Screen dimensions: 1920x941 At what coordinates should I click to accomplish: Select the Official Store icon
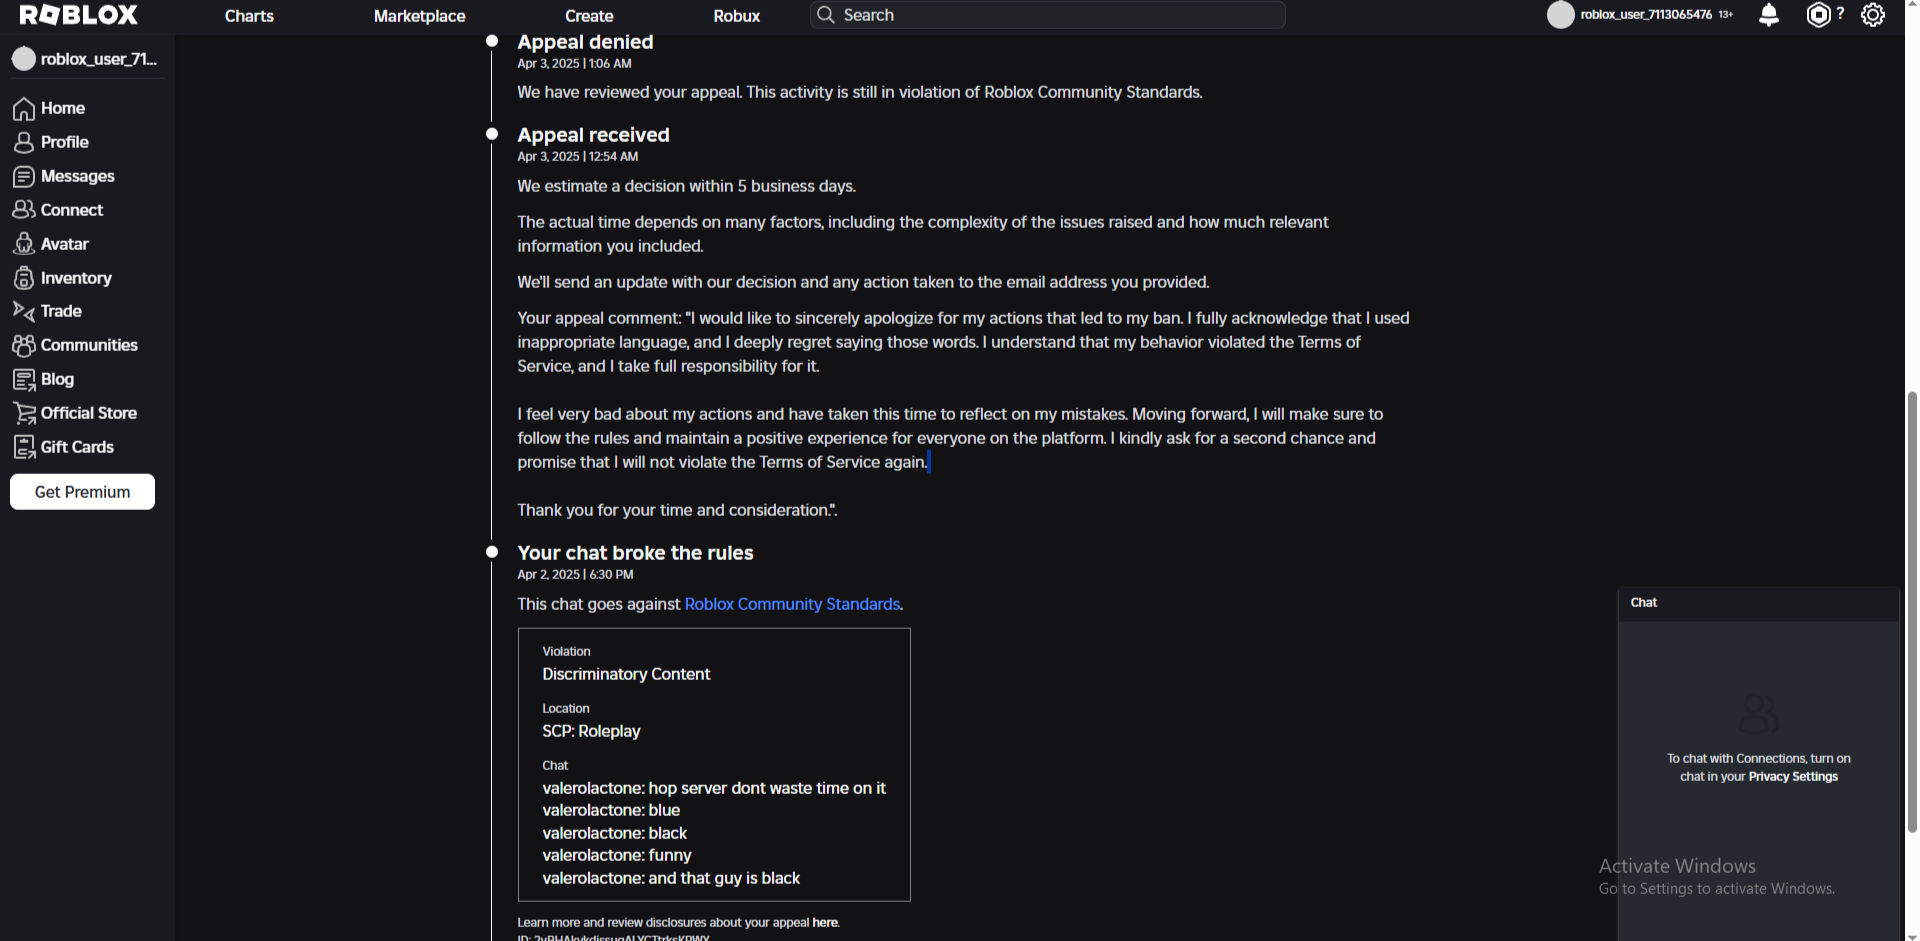(x=24, y=412)
